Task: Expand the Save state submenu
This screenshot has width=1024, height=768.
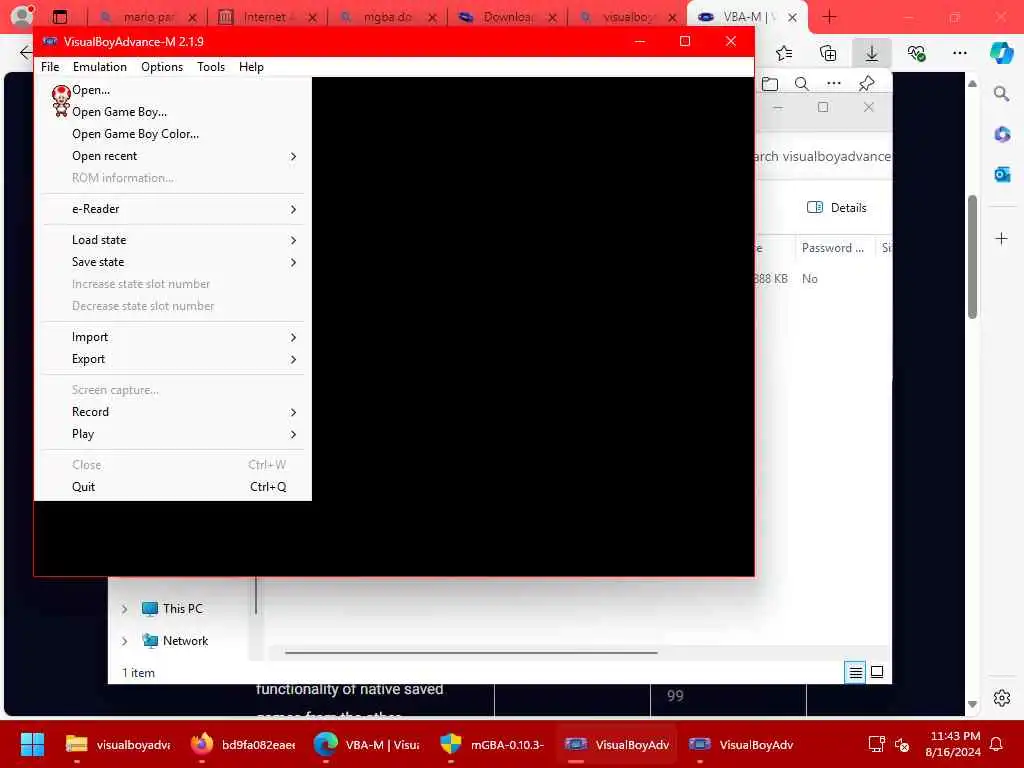Action: (x=172, y=262)
